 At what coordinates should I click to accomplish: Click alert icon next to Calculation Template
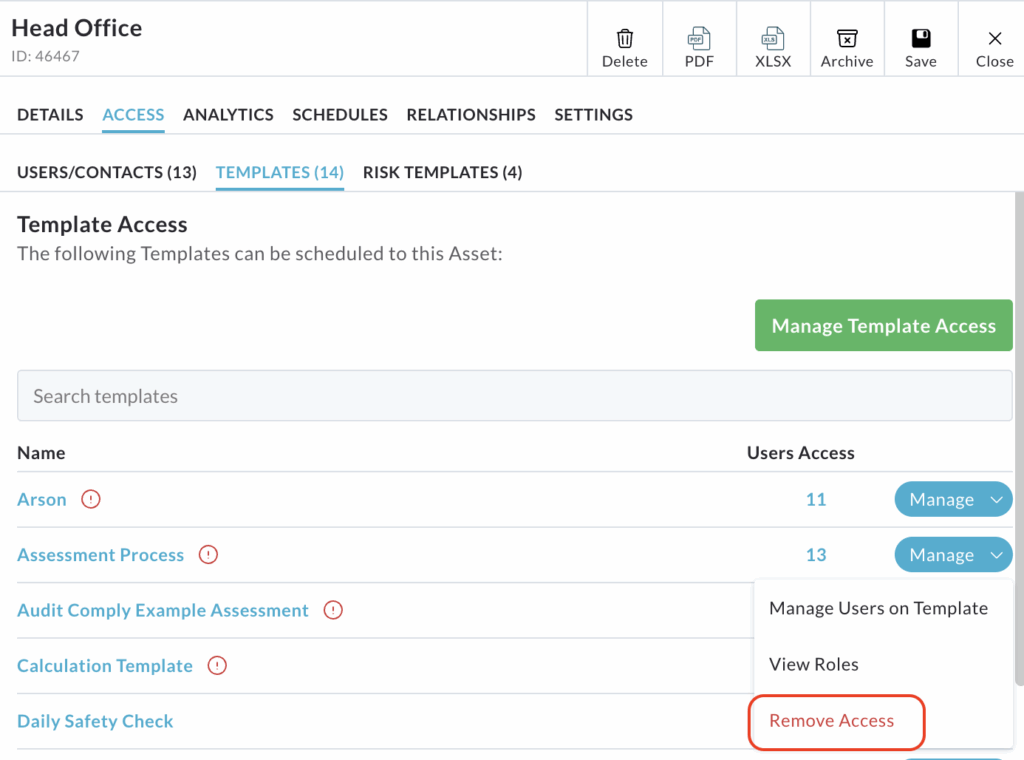coord(217,666)
